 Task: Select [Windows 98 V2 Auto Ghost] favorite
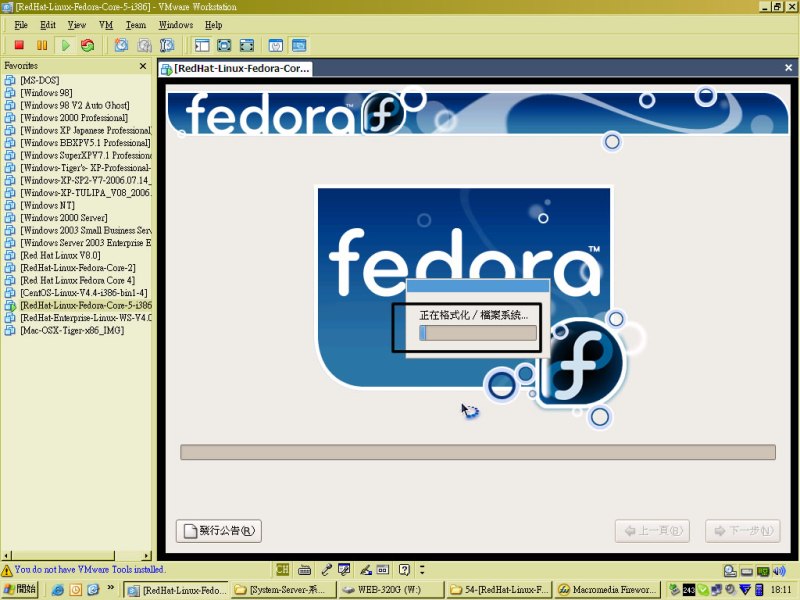(74, 105)
